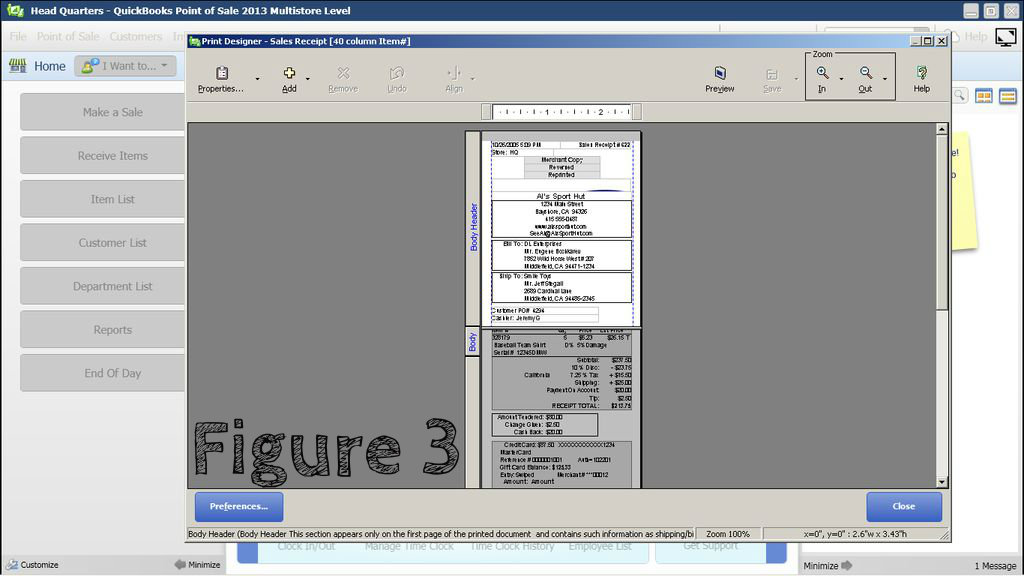Click the 'Zoom 100%' status bar entry
The height and width of the screenshot is (576, 1024).
point(728,534)
